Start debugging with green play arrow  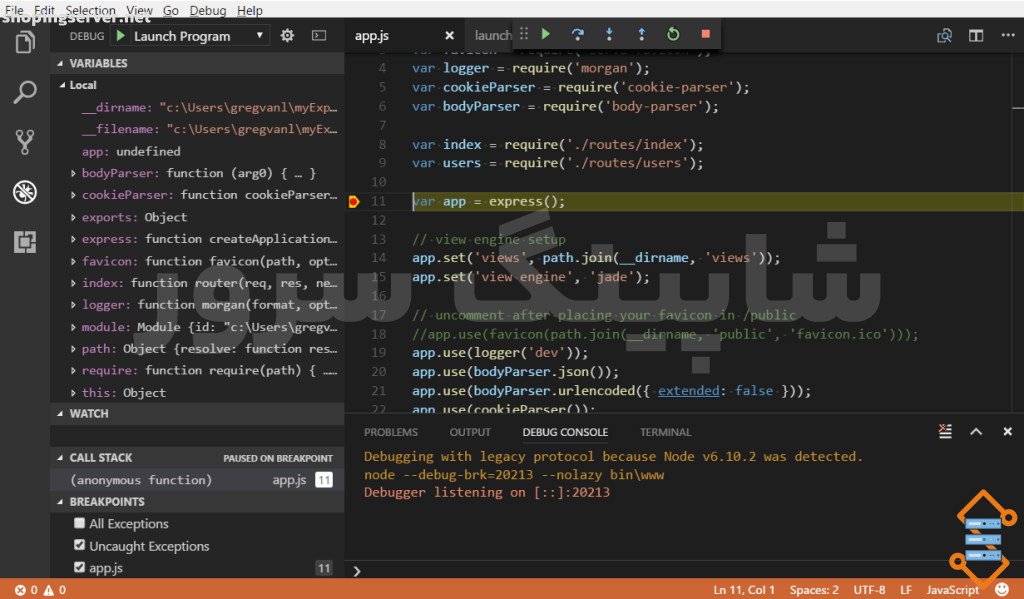click(121, 36)
